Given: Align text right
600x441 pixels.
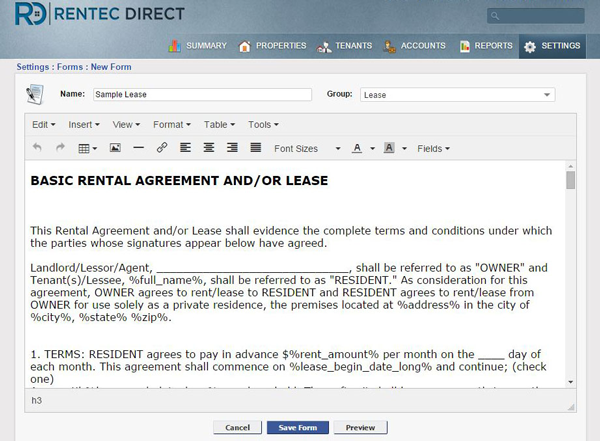Looking at the screenshot, I should pyautogui.click(x=232, y=148).
